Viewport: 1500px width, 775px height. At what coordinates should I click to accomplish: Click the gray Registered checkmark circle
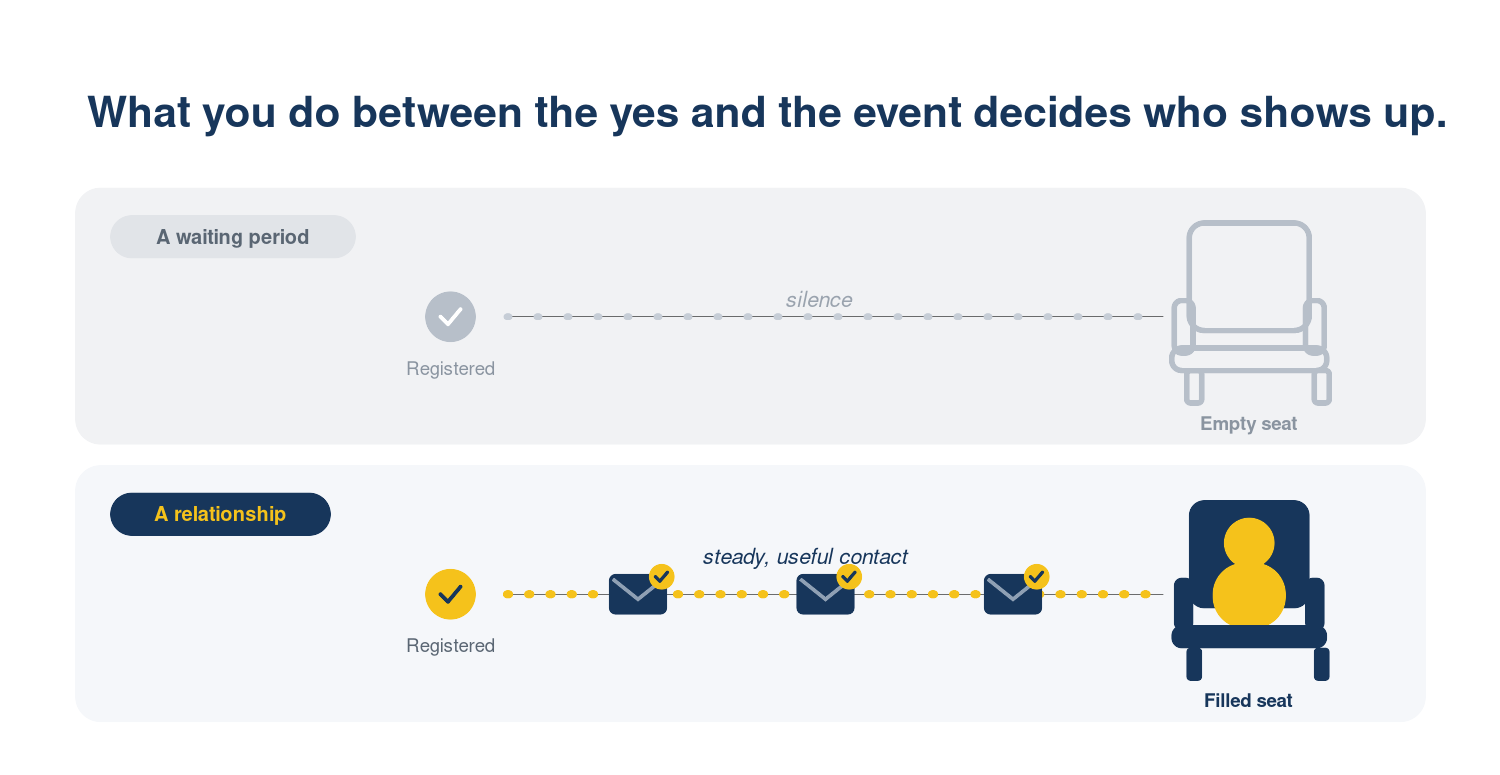450,317
